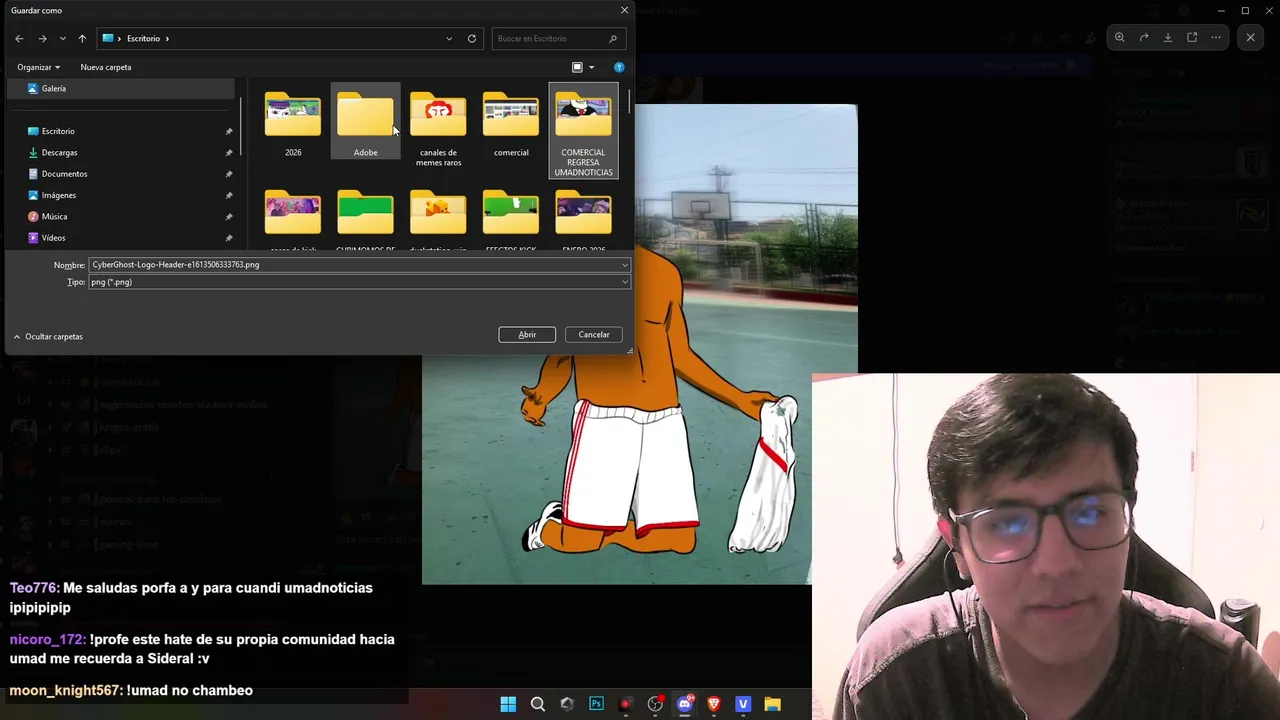
Task: Open the Organizar menu
Action: pos(38,67)
